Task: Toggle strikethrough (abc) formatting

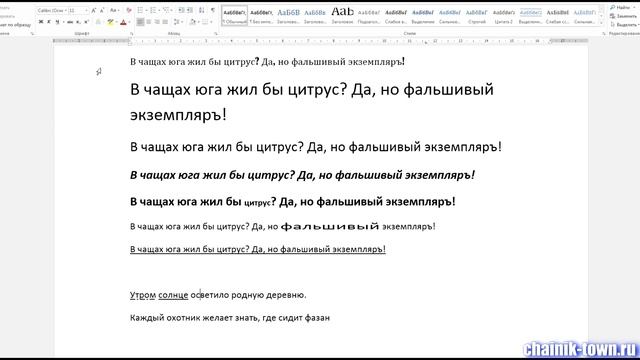Action: [70, 22]
